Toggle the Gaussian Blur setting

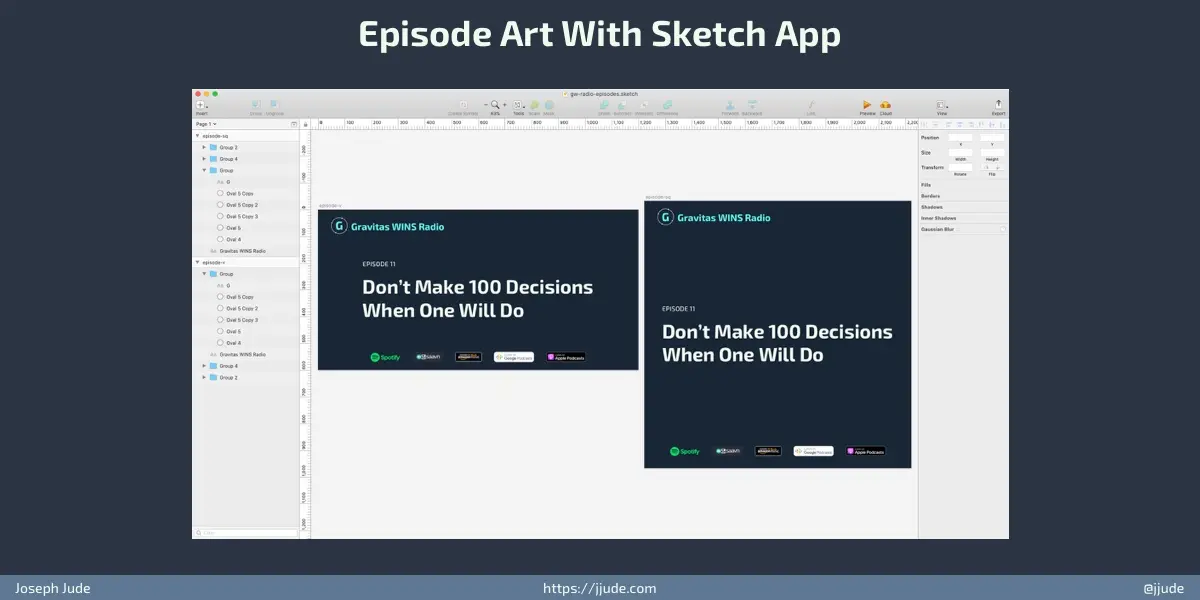coord(1003,230)
